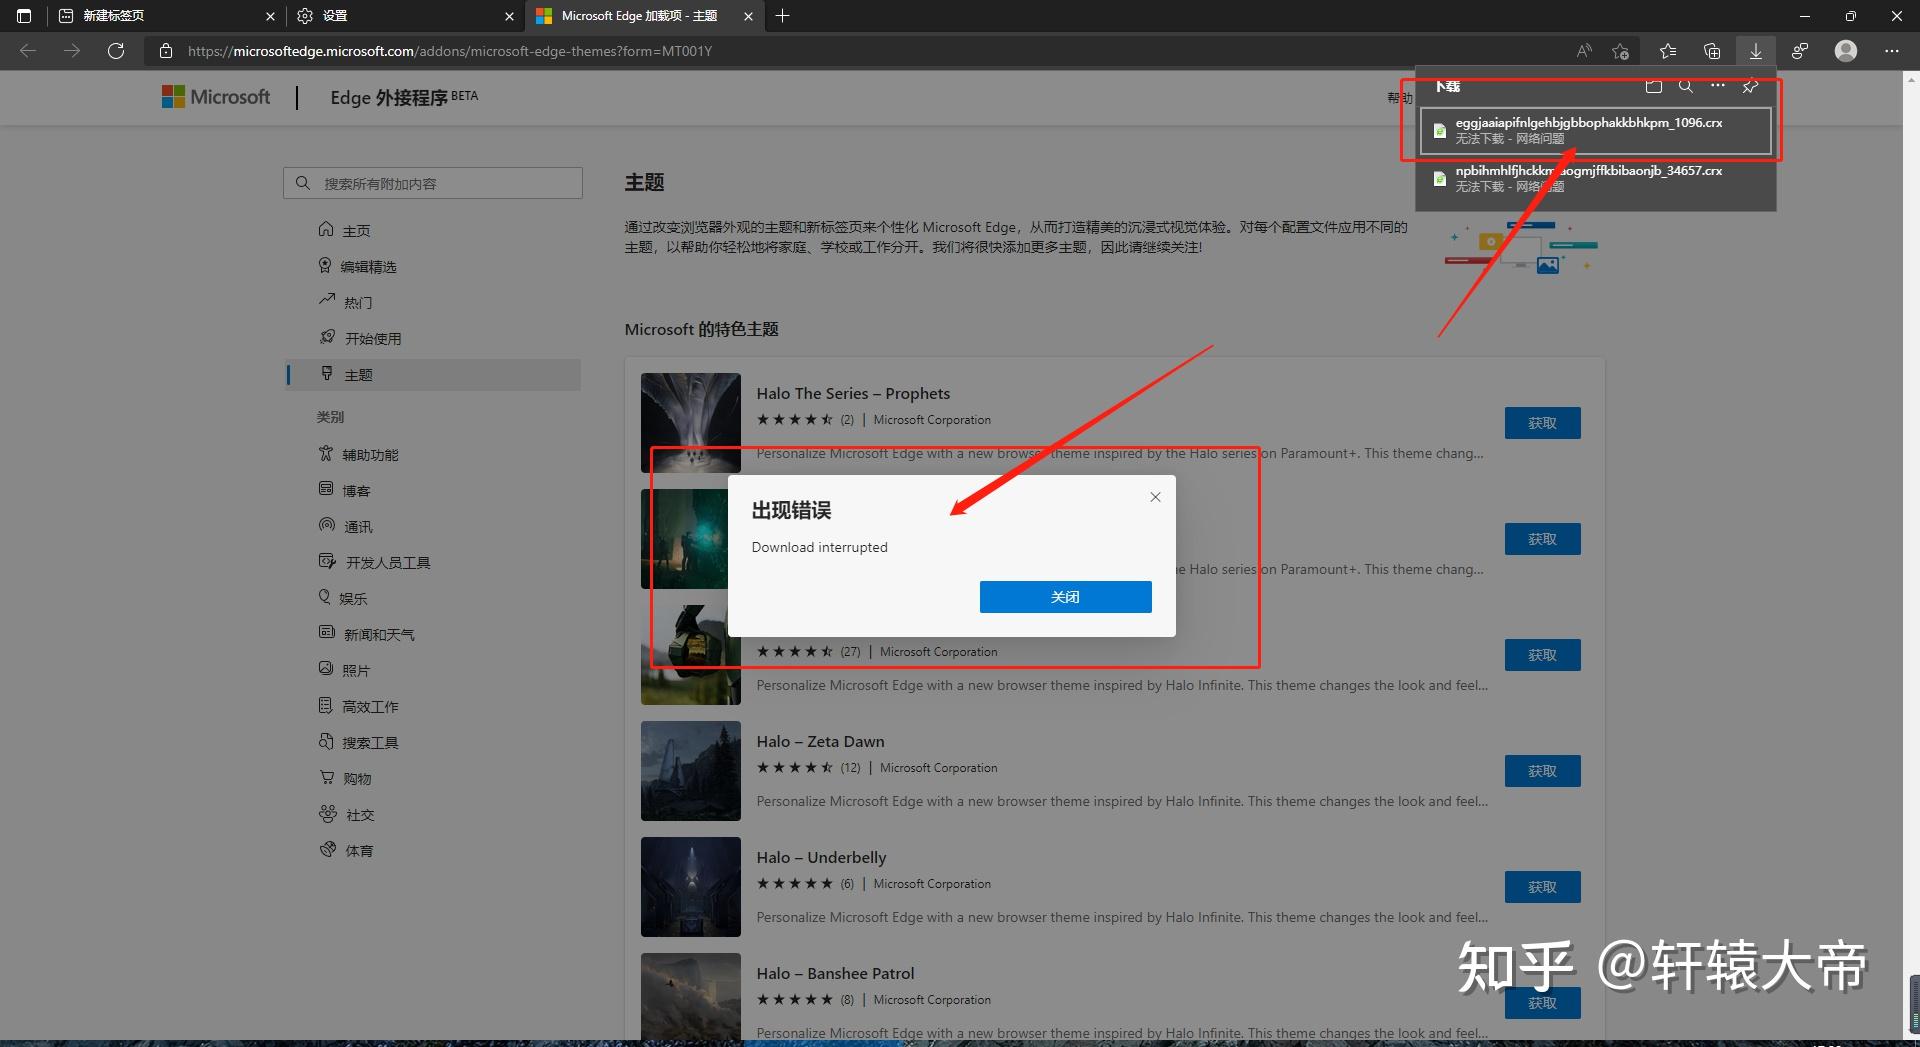1920x1047 pixels.
Task: Open the downloads folder icon in downloads flyout
Action: [x=1653, y=87]
